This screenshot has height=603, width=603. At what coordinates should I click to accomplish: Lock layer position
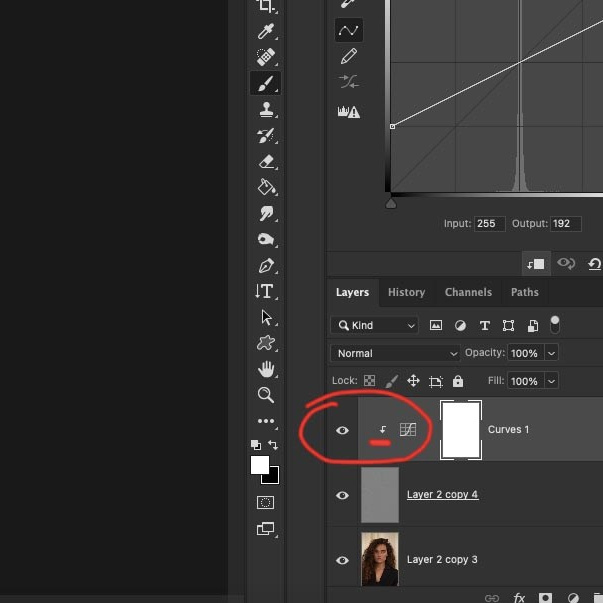coord(413,381)
